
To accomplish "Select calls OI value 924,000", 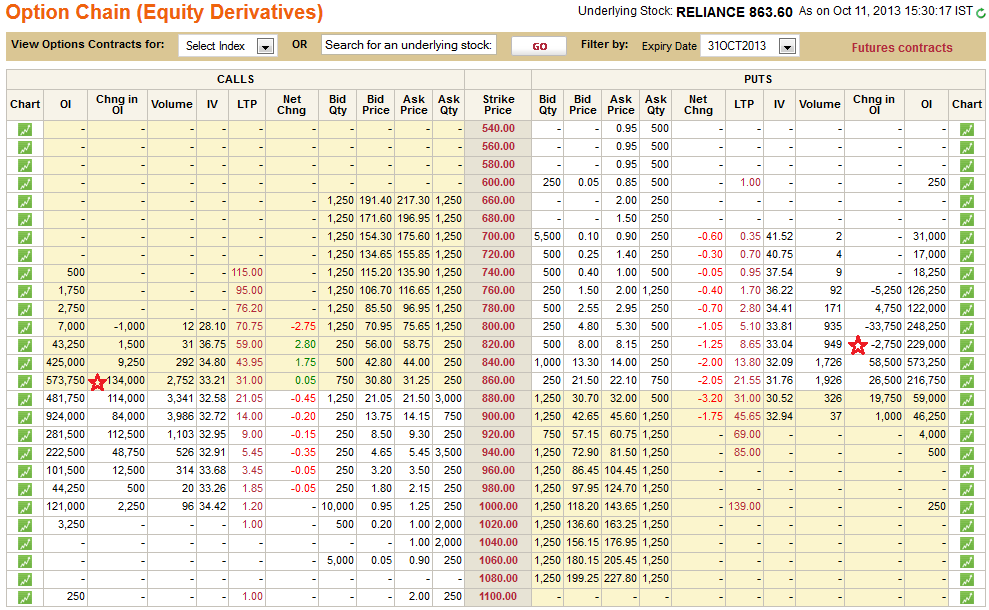I will click(x=66, y=416).
